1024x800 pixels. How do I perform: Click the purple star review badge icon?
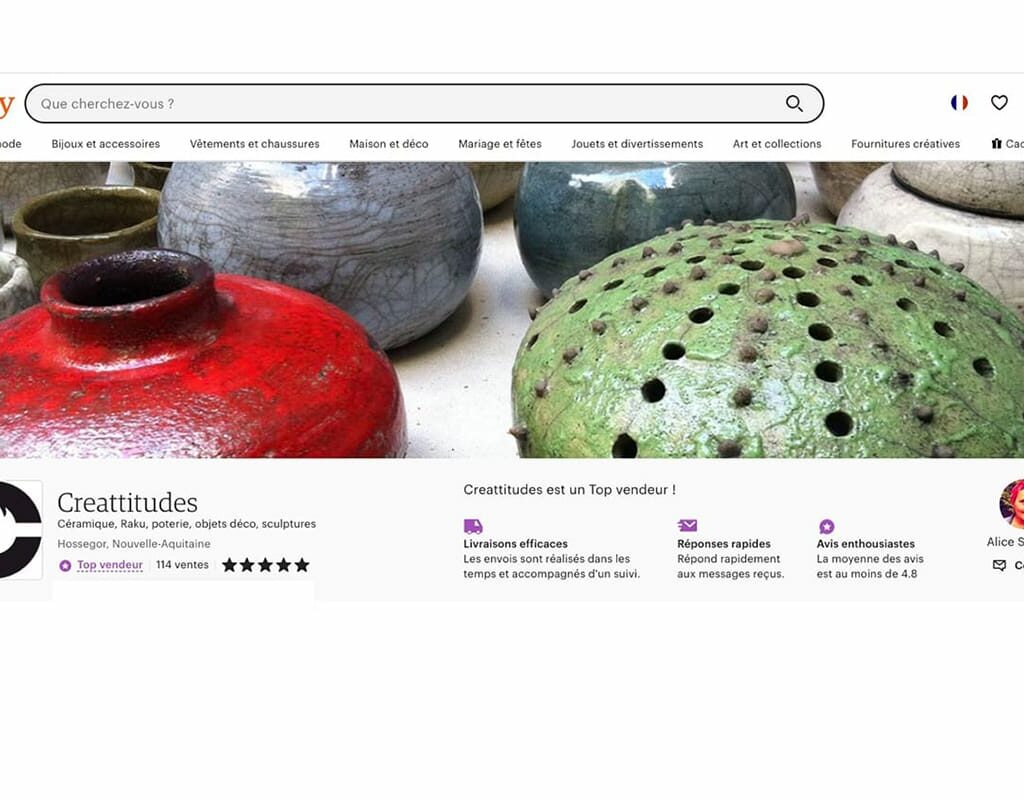point(826,526)
